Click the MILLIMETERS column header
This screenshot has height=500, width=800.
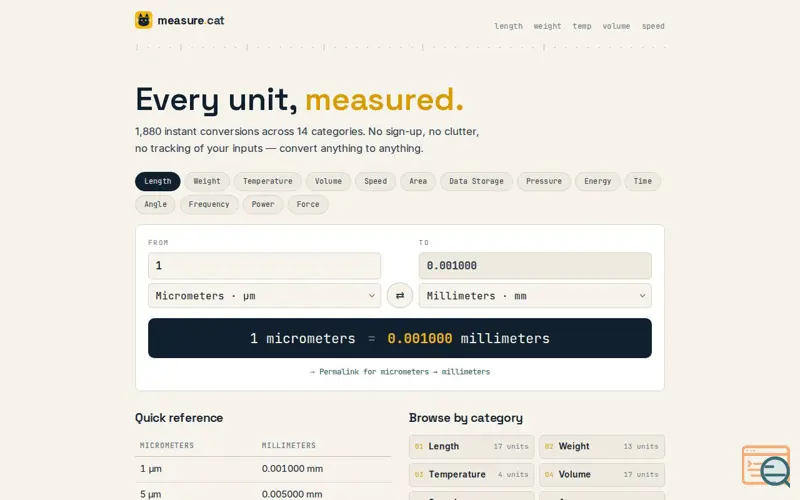tap(289, 445)
